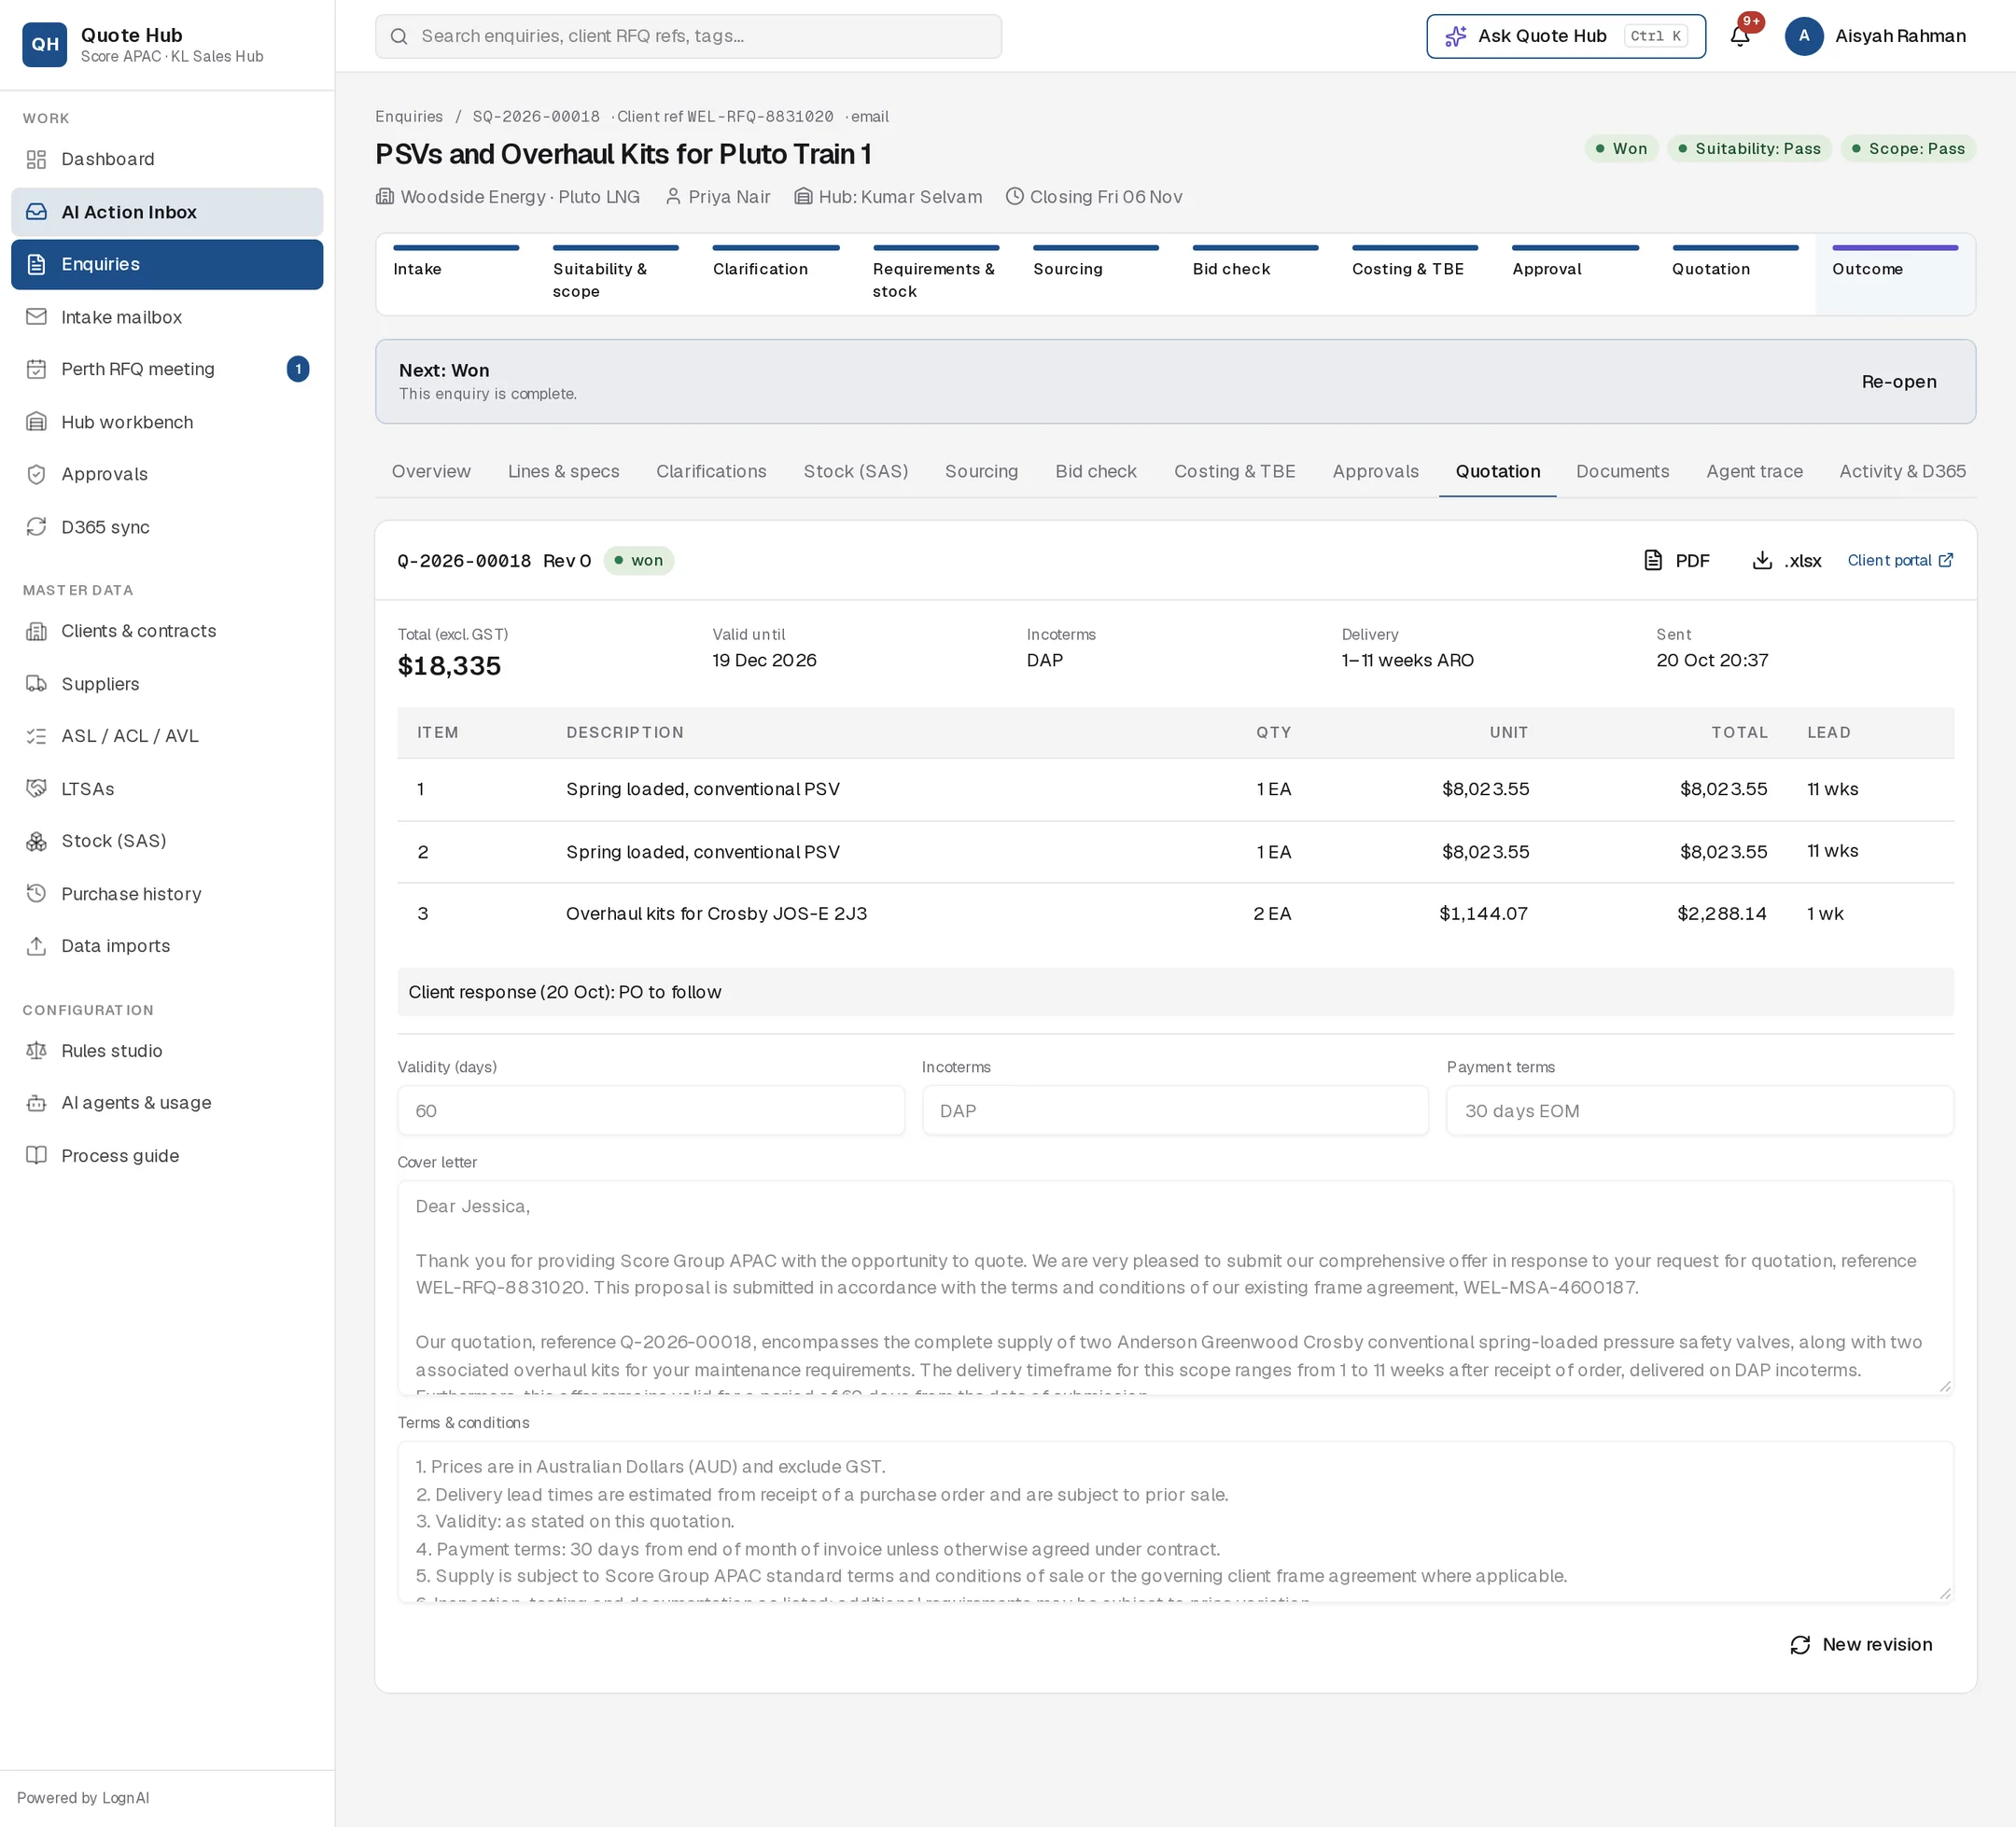The width and height of the screenshot is (2016, 1827).
Task: Open the AI Action Inbox
Action: [x=167, y=212]
